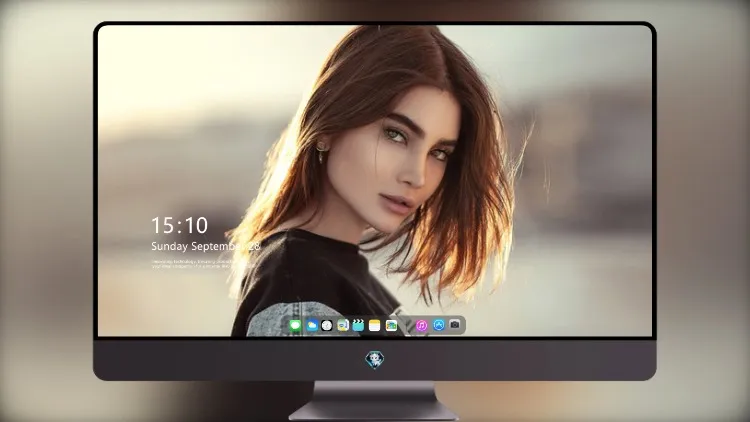Open the Clock app in dock
750x422 pixels.
[x=327, y=325]
